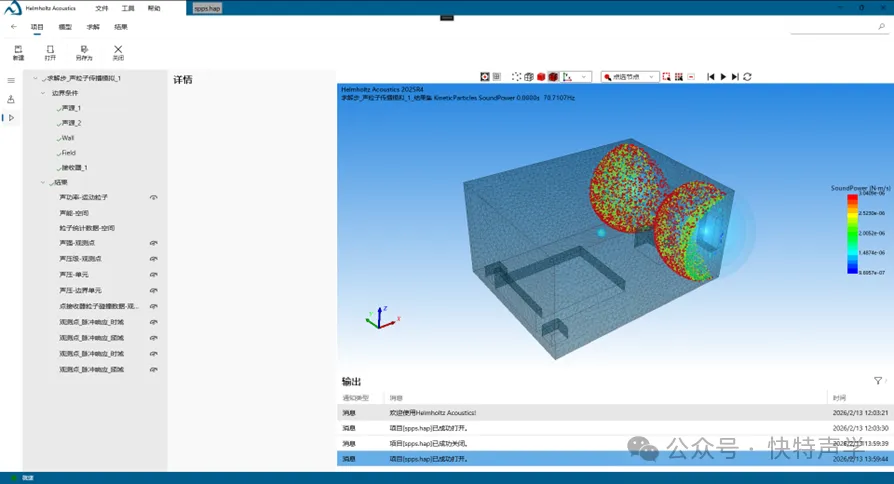The height and width of the screenshot is (484, 894).
Task: Select the 声源_2 boundary condition
Action: tap(71, 123)
